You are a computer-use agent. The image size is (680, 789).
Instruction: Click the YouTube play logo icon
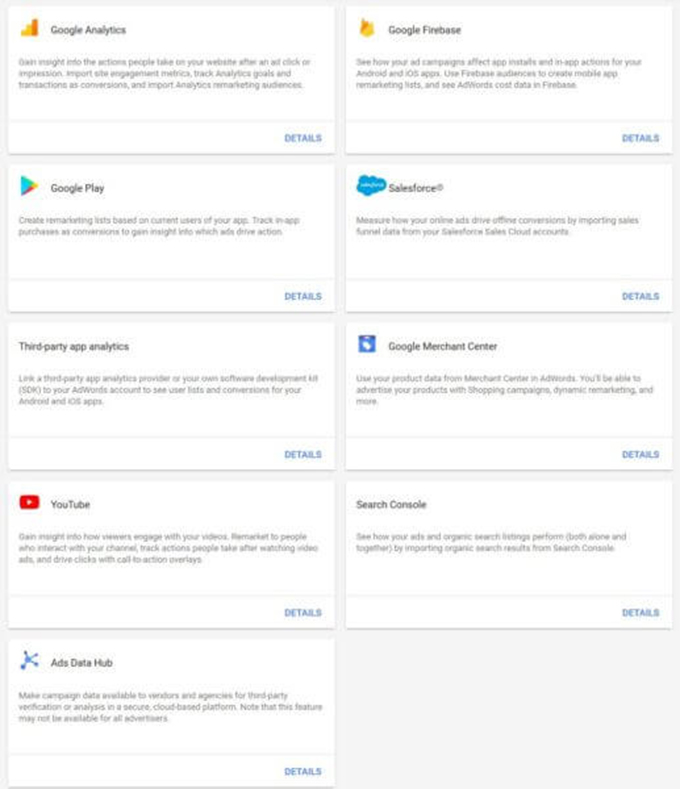(x=29, y=503)
